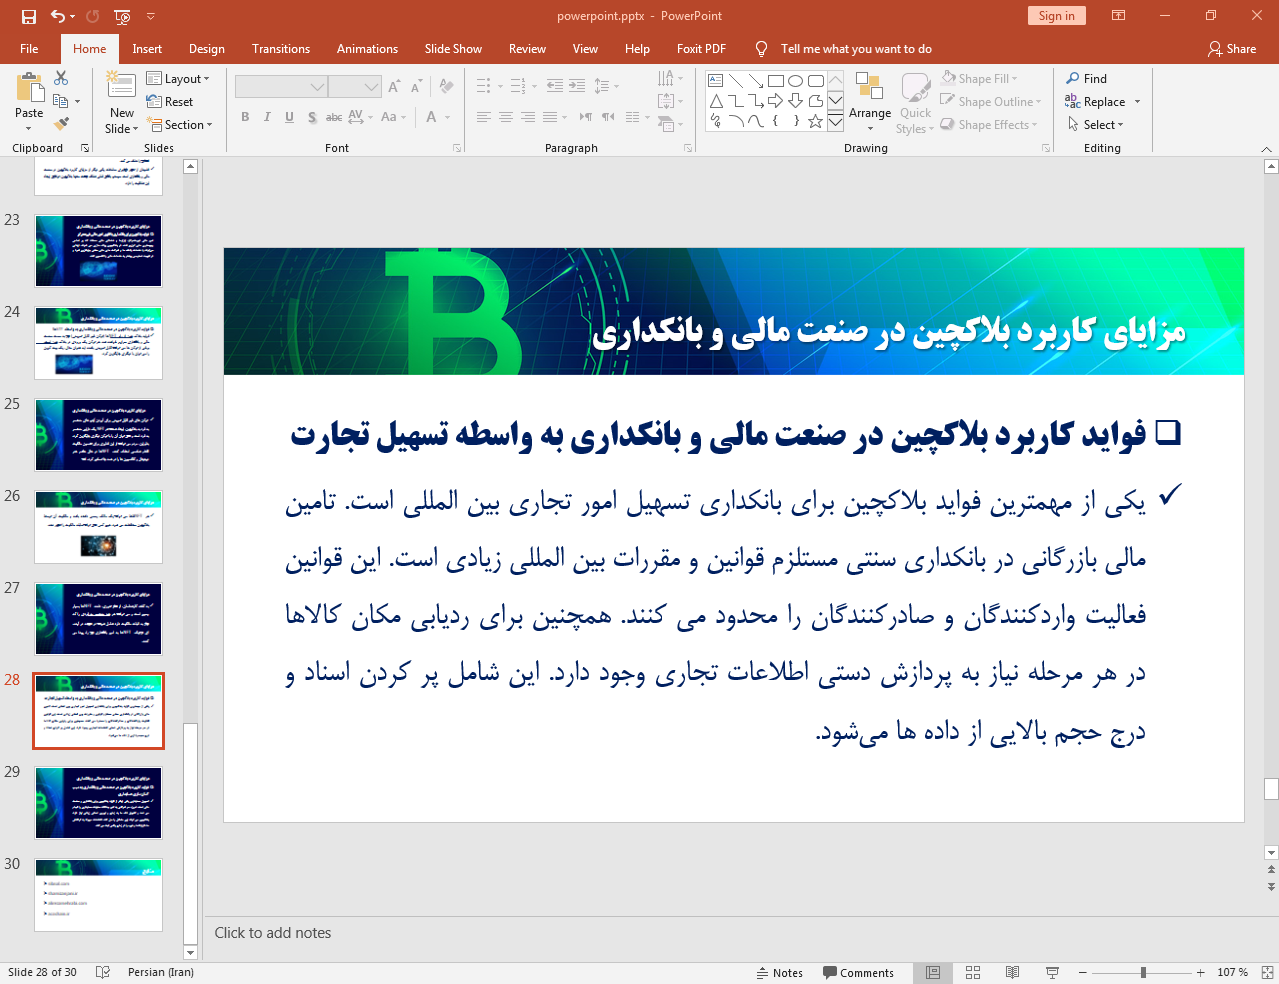Click the Arrange button

870,102
